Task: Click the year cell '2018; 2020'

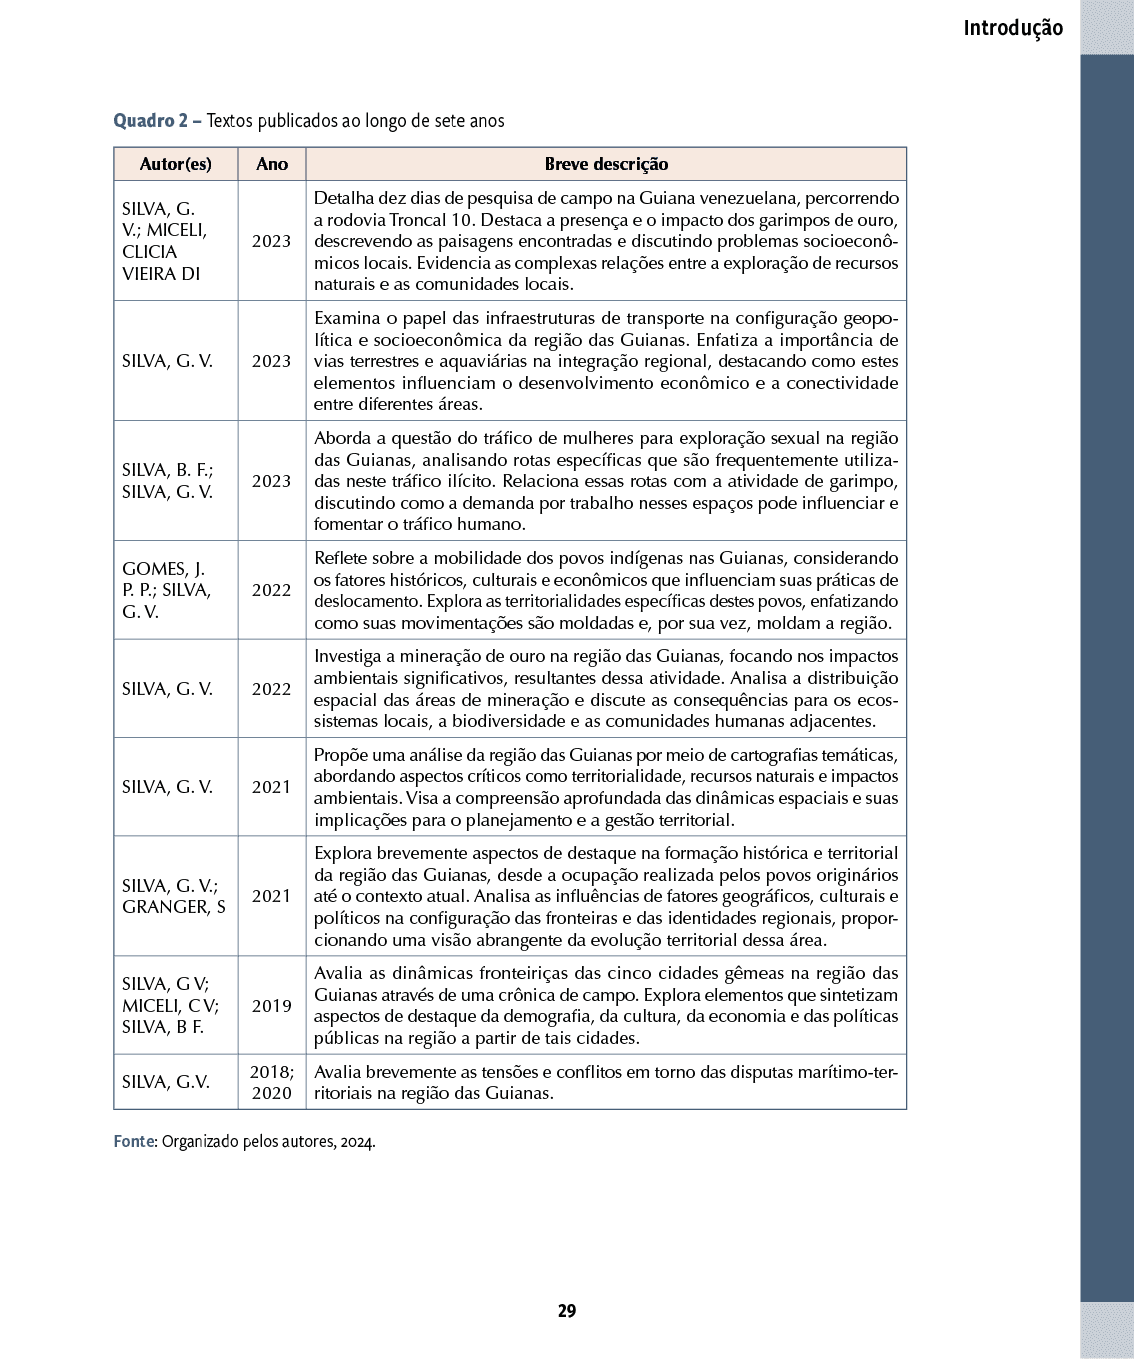Action: [x=271, y=1082]
